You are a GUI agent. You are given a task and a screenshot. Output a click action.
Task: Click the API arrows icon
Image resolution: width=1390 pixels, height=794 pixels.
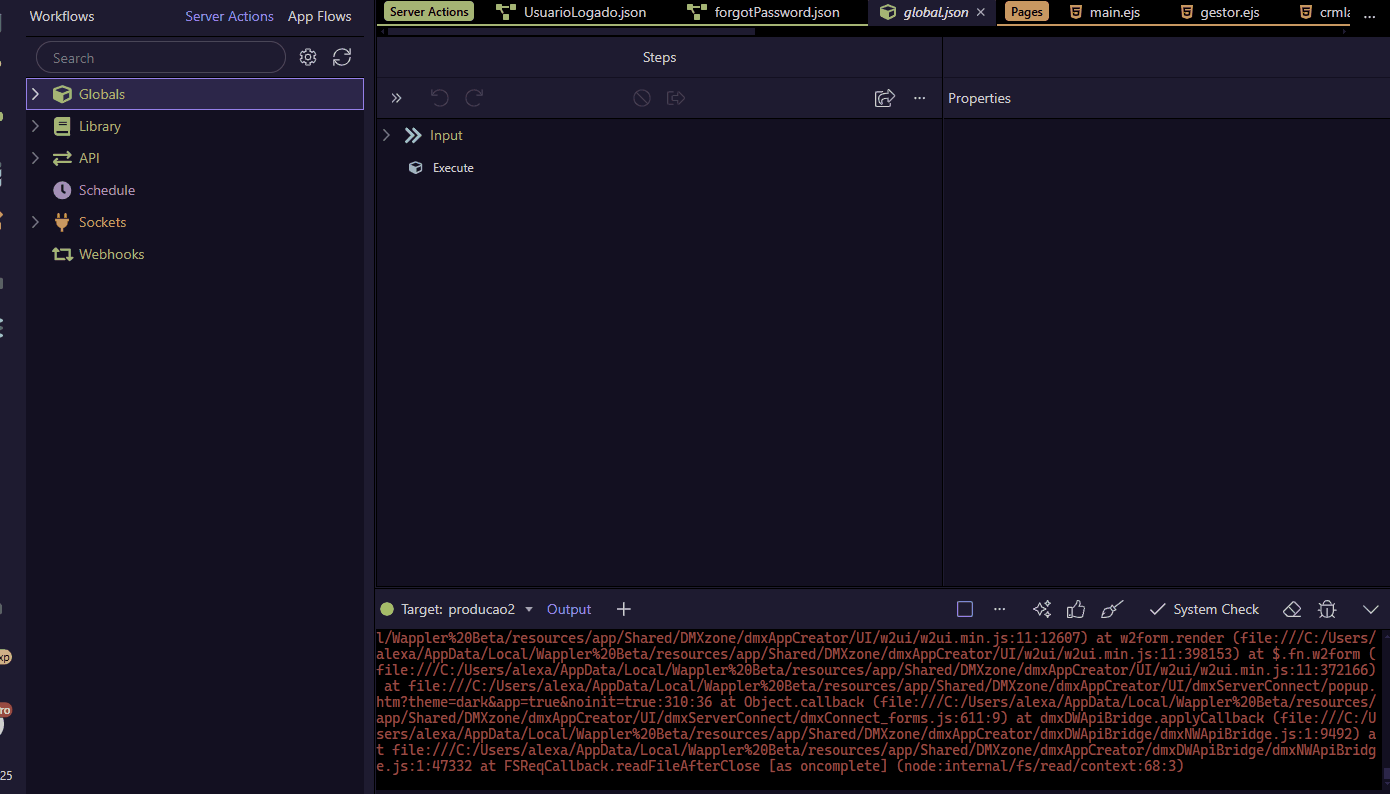62,158
